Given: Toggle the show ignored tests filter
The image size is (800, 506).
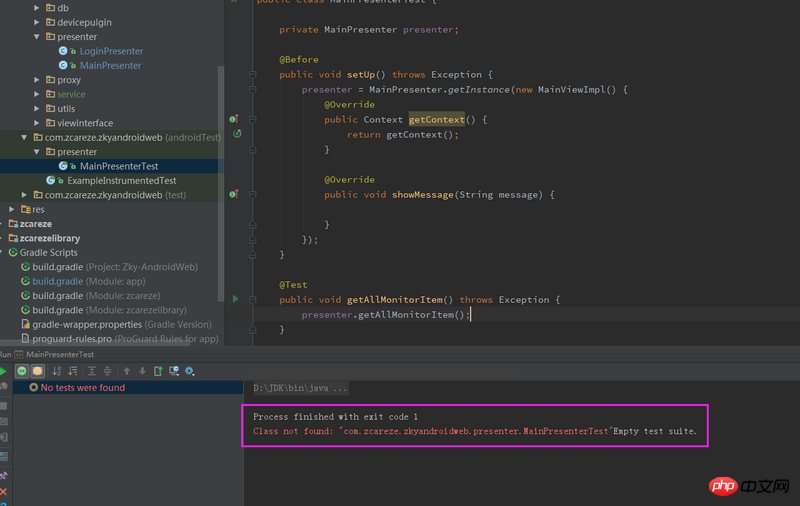Looking at the screenshot, I should 38,371.
